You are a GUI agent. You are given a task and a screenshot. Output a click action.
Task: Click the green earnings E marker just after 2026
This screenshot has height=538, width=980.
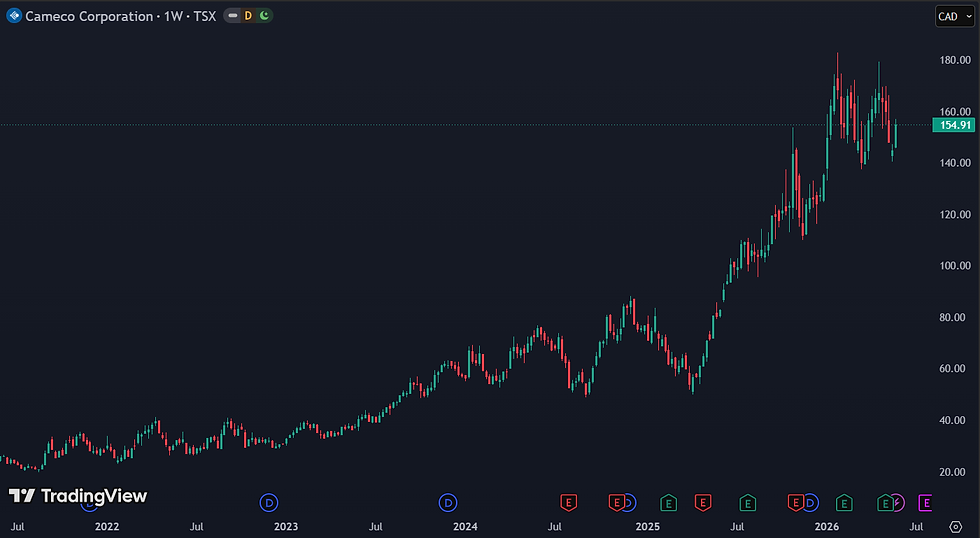[x=844, y=502]
